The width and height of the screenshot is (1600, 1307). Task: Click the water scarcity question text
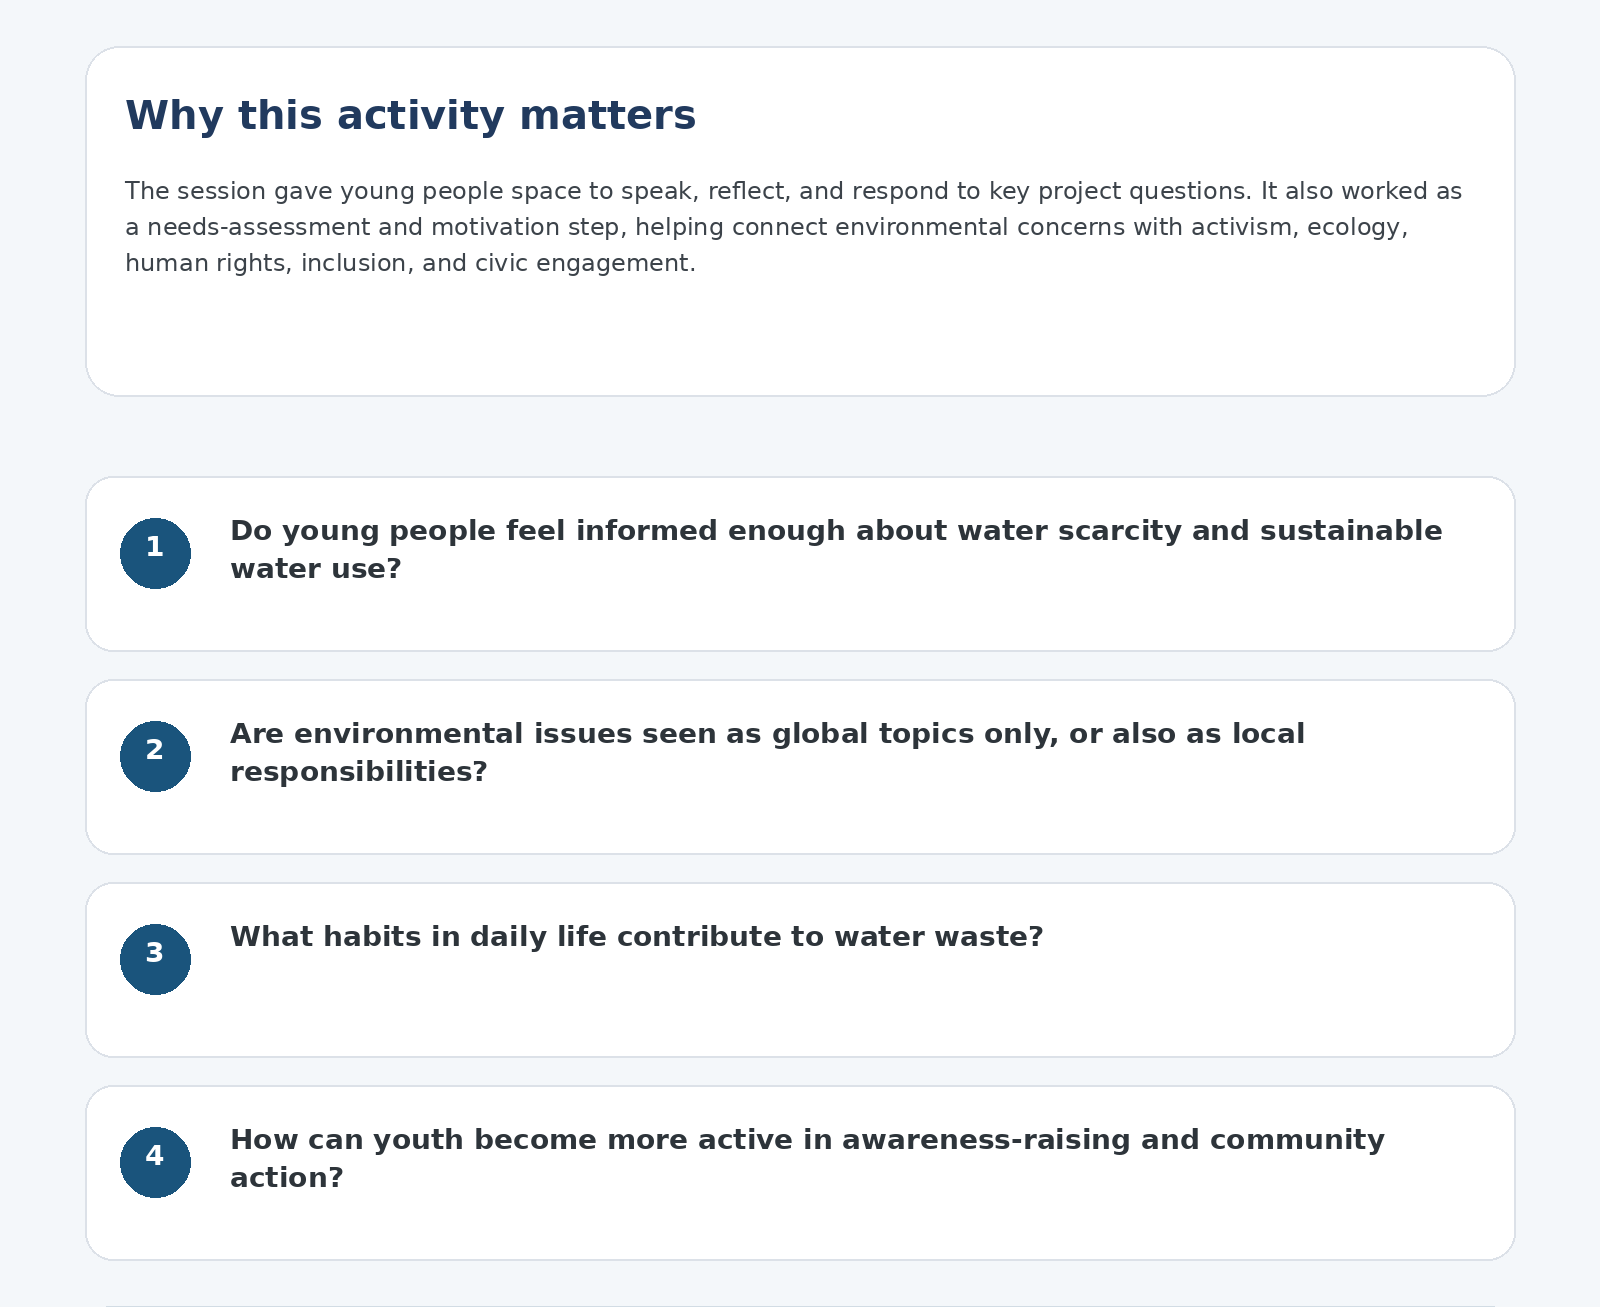point(835,531)
